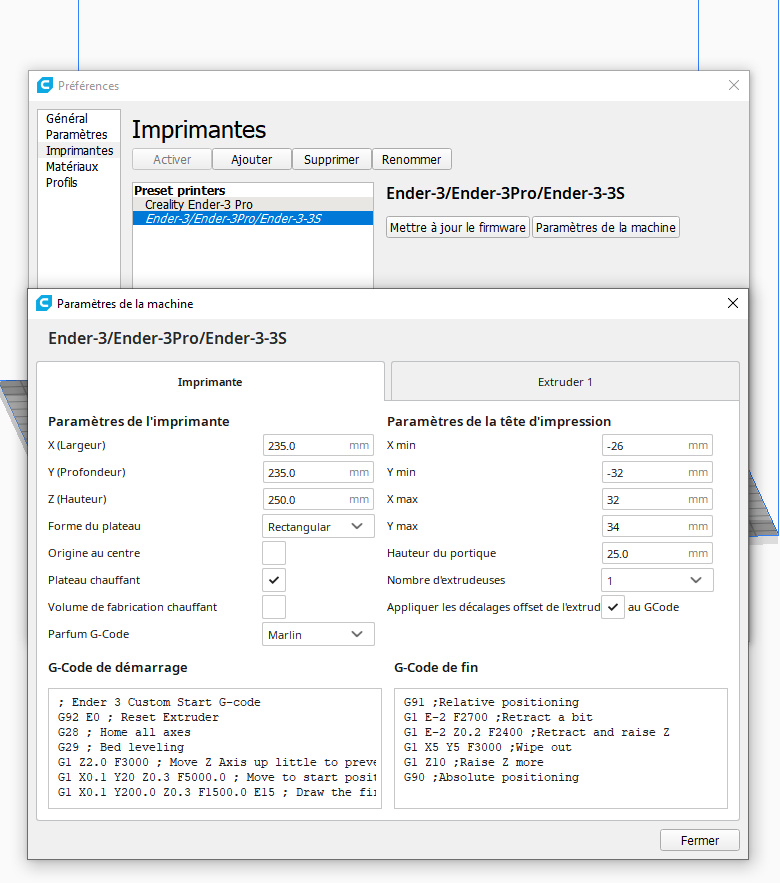
Task: Click the 'G28 ; Home all axes' line
Action: point(124,732)
